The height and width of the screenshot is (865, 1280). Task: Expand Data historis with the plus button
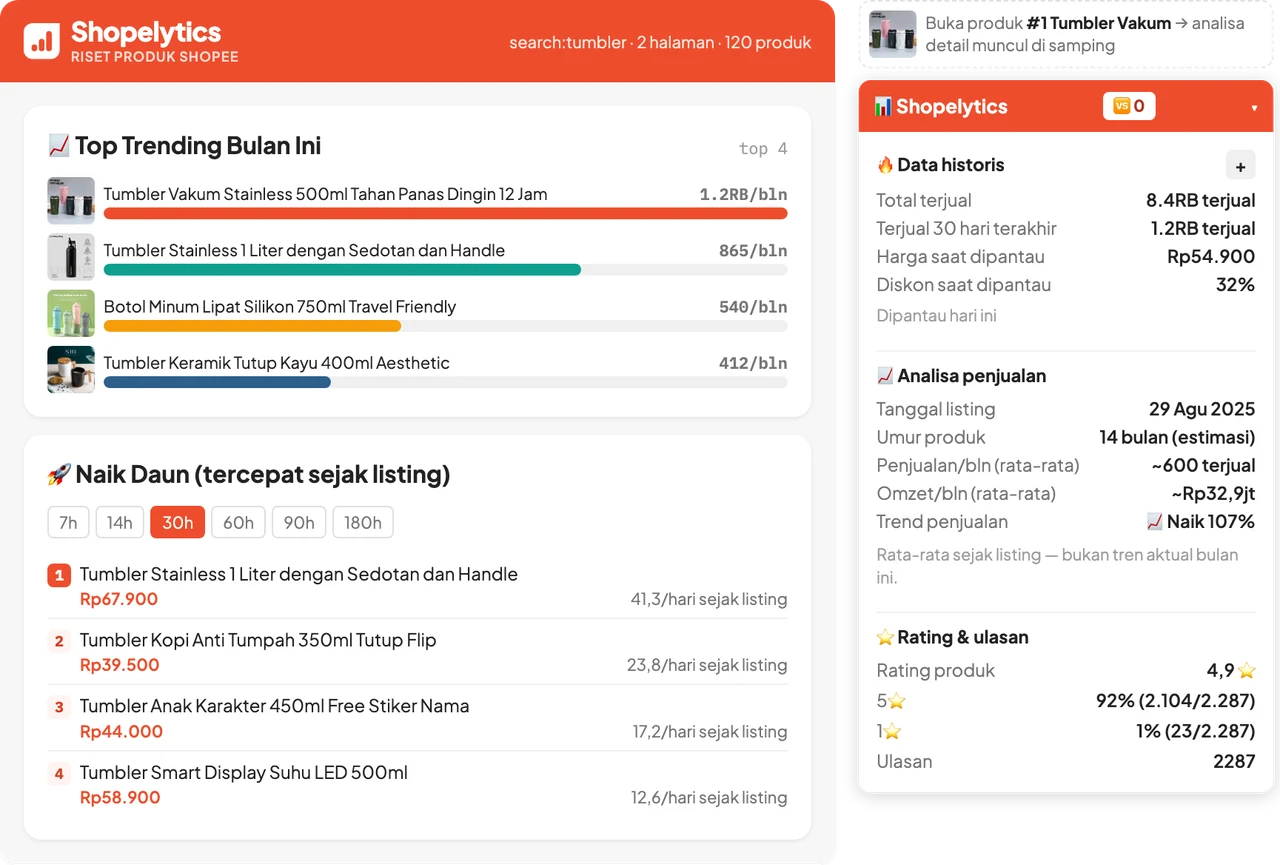pyautogui.click(x=1240, y=166)
